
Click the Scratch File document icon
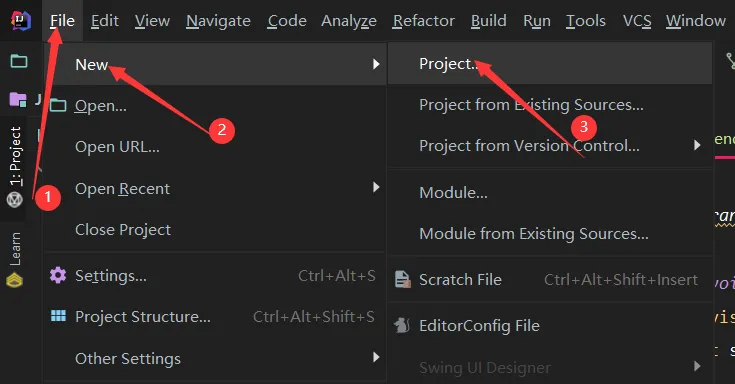pos(403,279)
